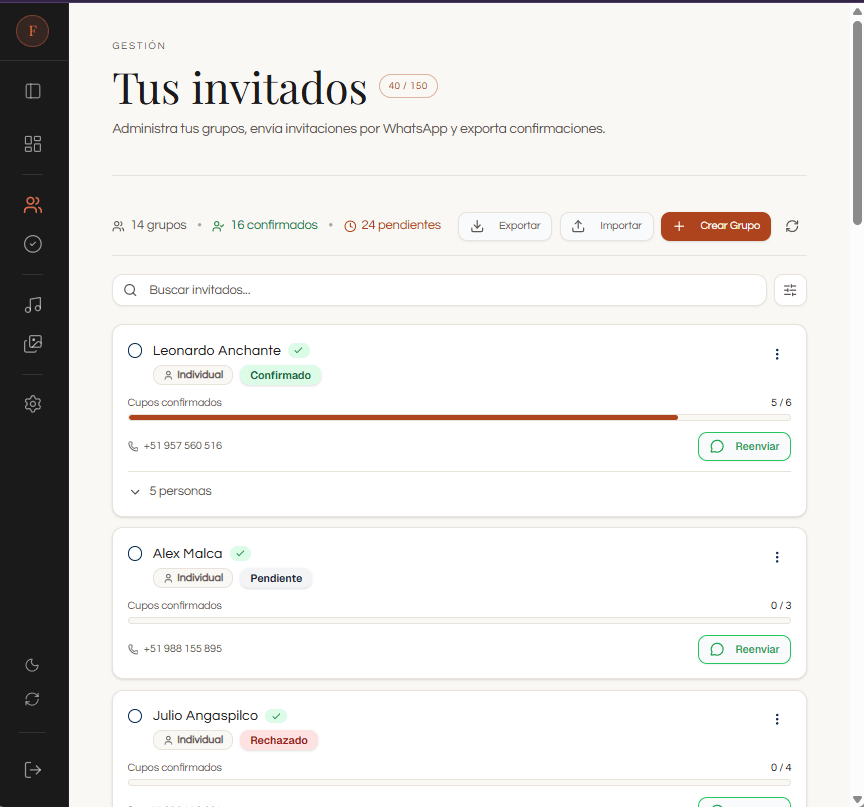Click the page vertical scrollbar
The width and height of the screenshot is (864, 807).
pyautogui.click(x=857, y=123)
